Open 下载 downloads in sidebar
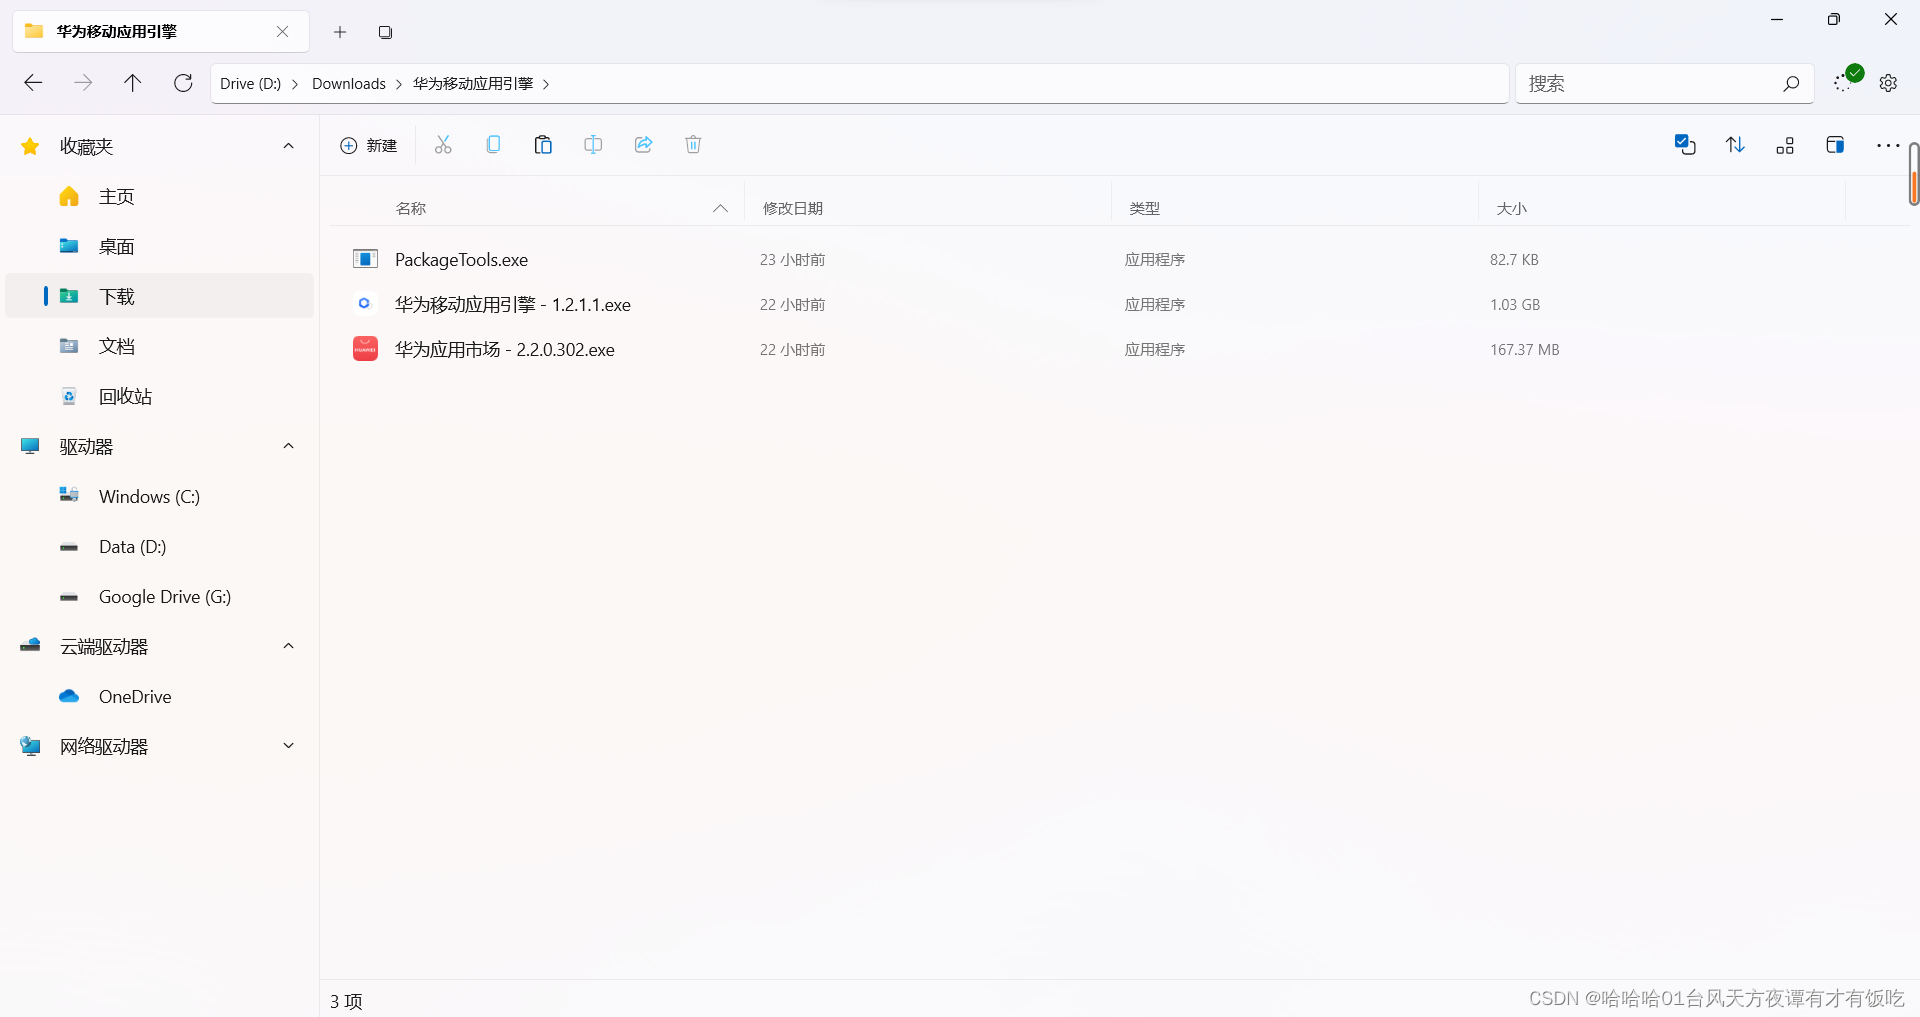The width and height of the screenshot is (1920, 1017). point(160,296)
